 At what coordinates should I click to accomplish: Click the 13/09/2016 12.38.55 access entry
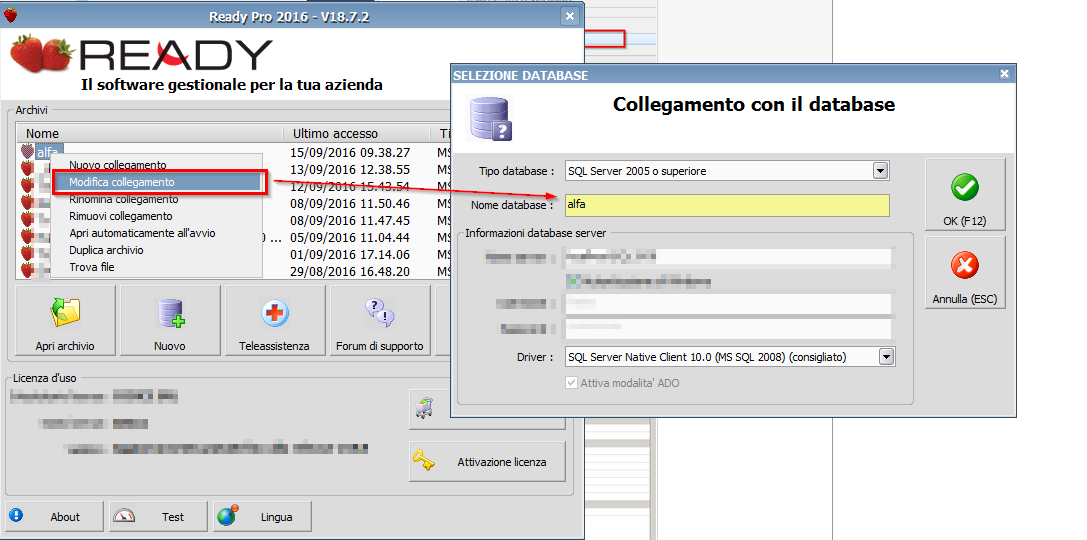click(x=350, y=169)
